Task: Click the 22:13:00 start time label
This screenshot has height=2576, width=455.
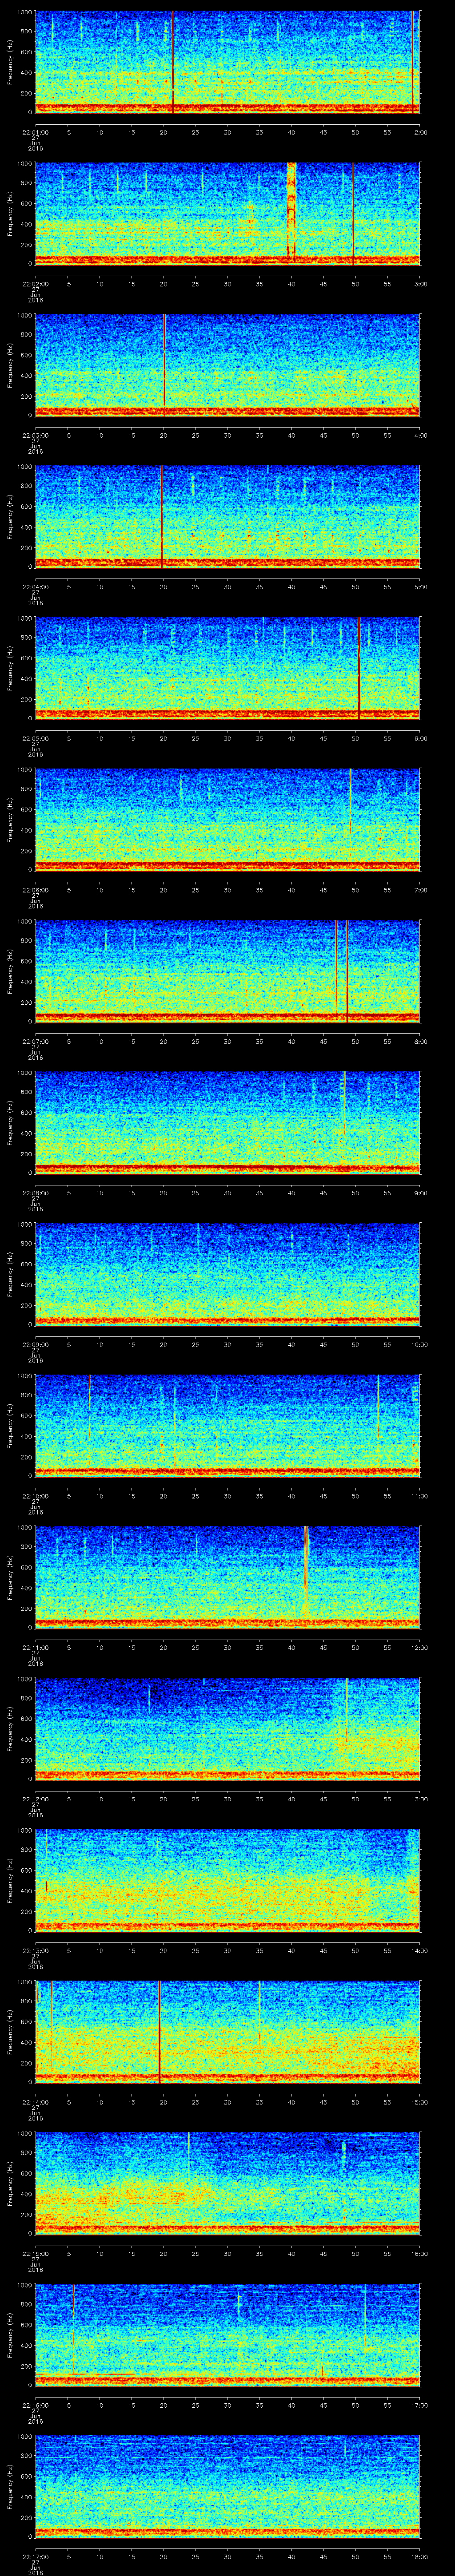Action: click(35, 1950)
